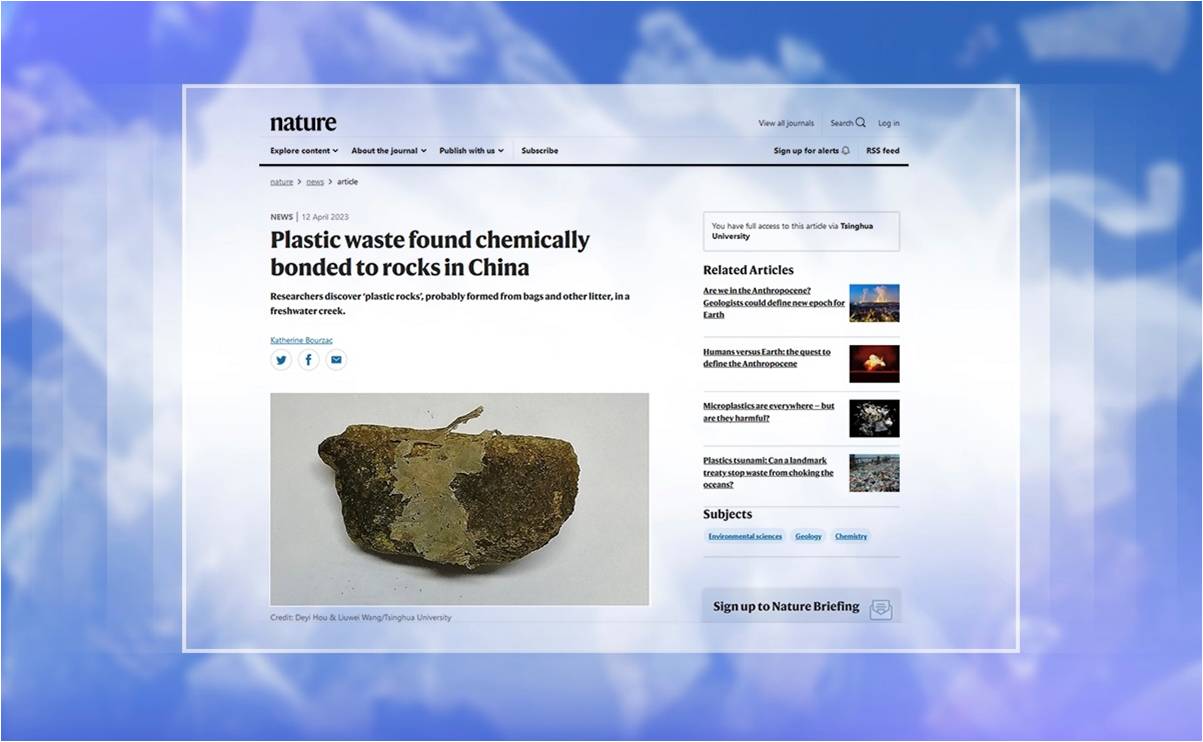Expand the Explore content menu

304,151
